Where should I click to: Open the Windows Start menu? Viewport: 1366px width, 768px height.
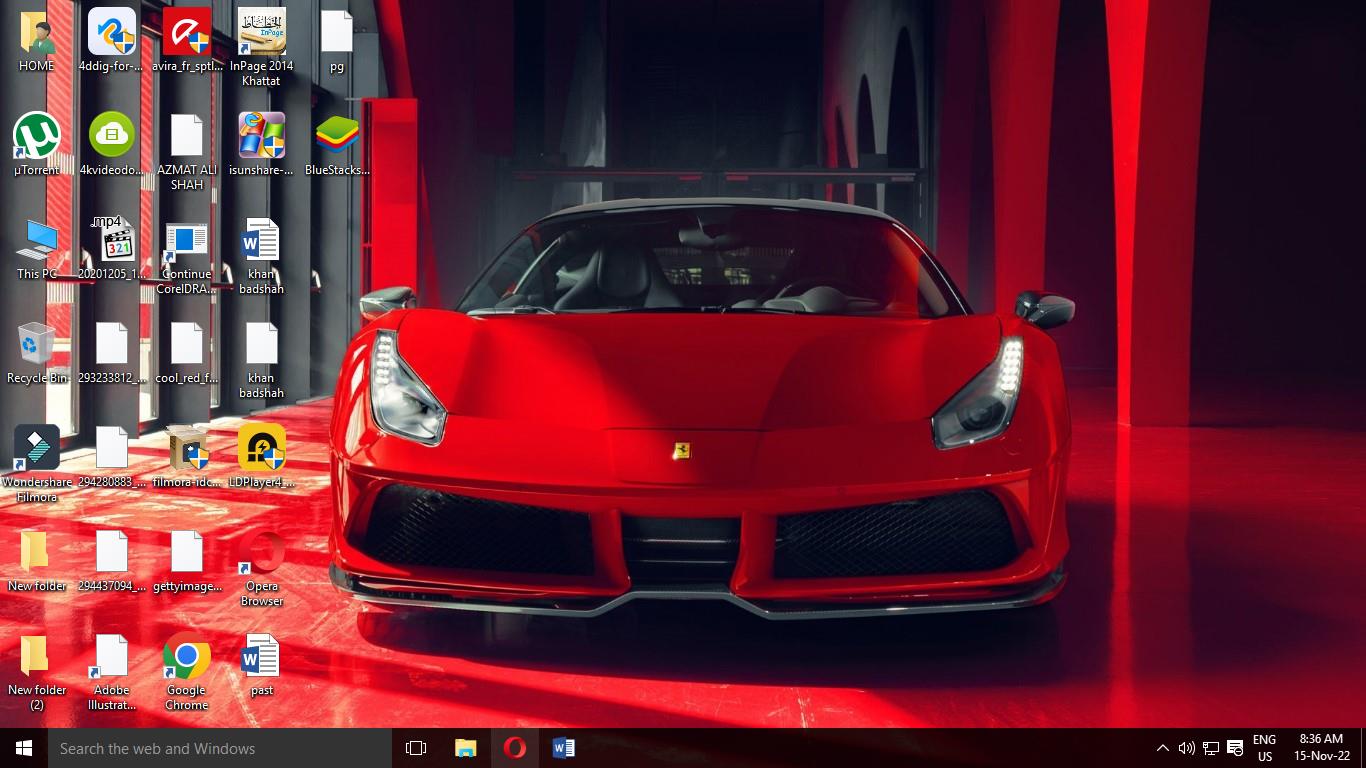coord(24,748)
